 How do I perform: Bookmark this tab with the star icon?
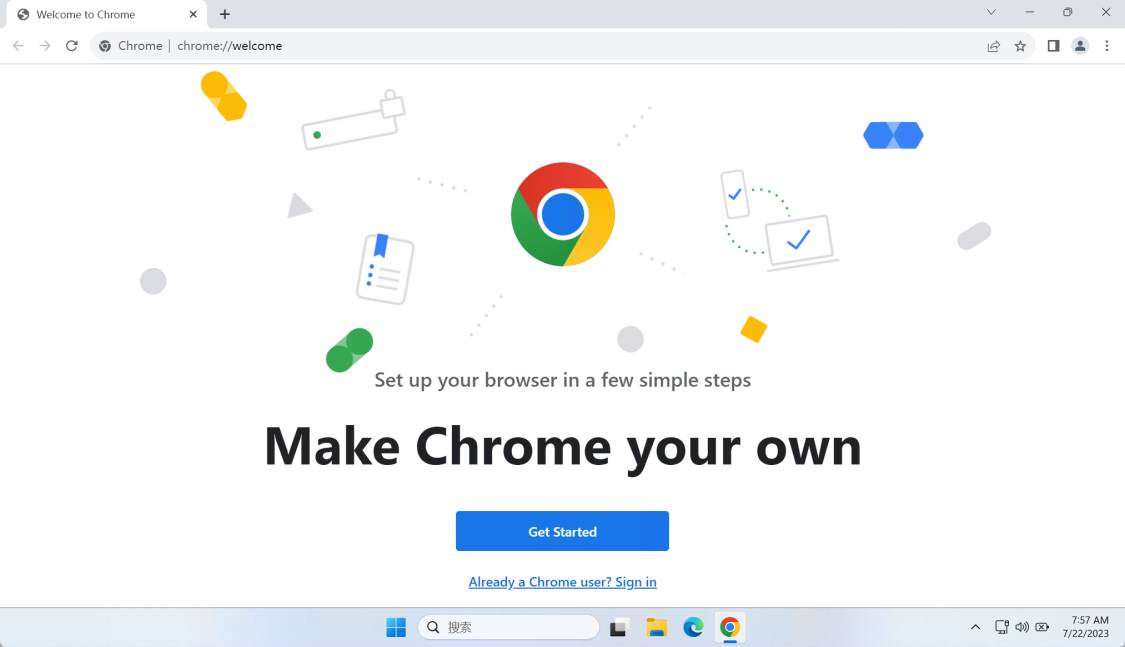[x=1020, y=46]
